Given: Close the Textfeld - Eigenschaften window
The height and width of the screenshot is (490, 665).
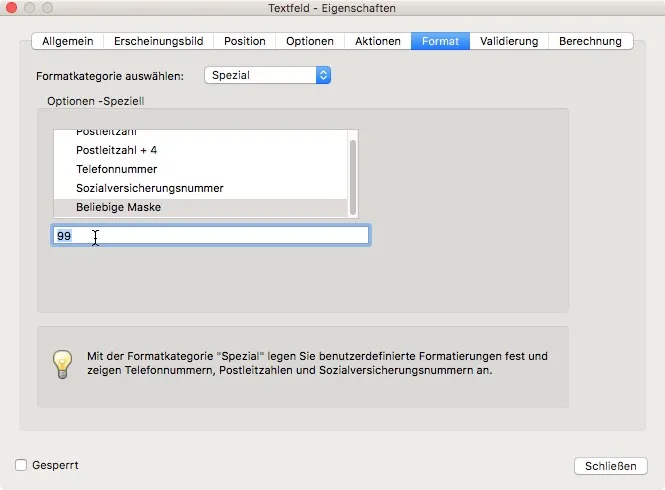Looking at the screenshot, I should (11, 8).
